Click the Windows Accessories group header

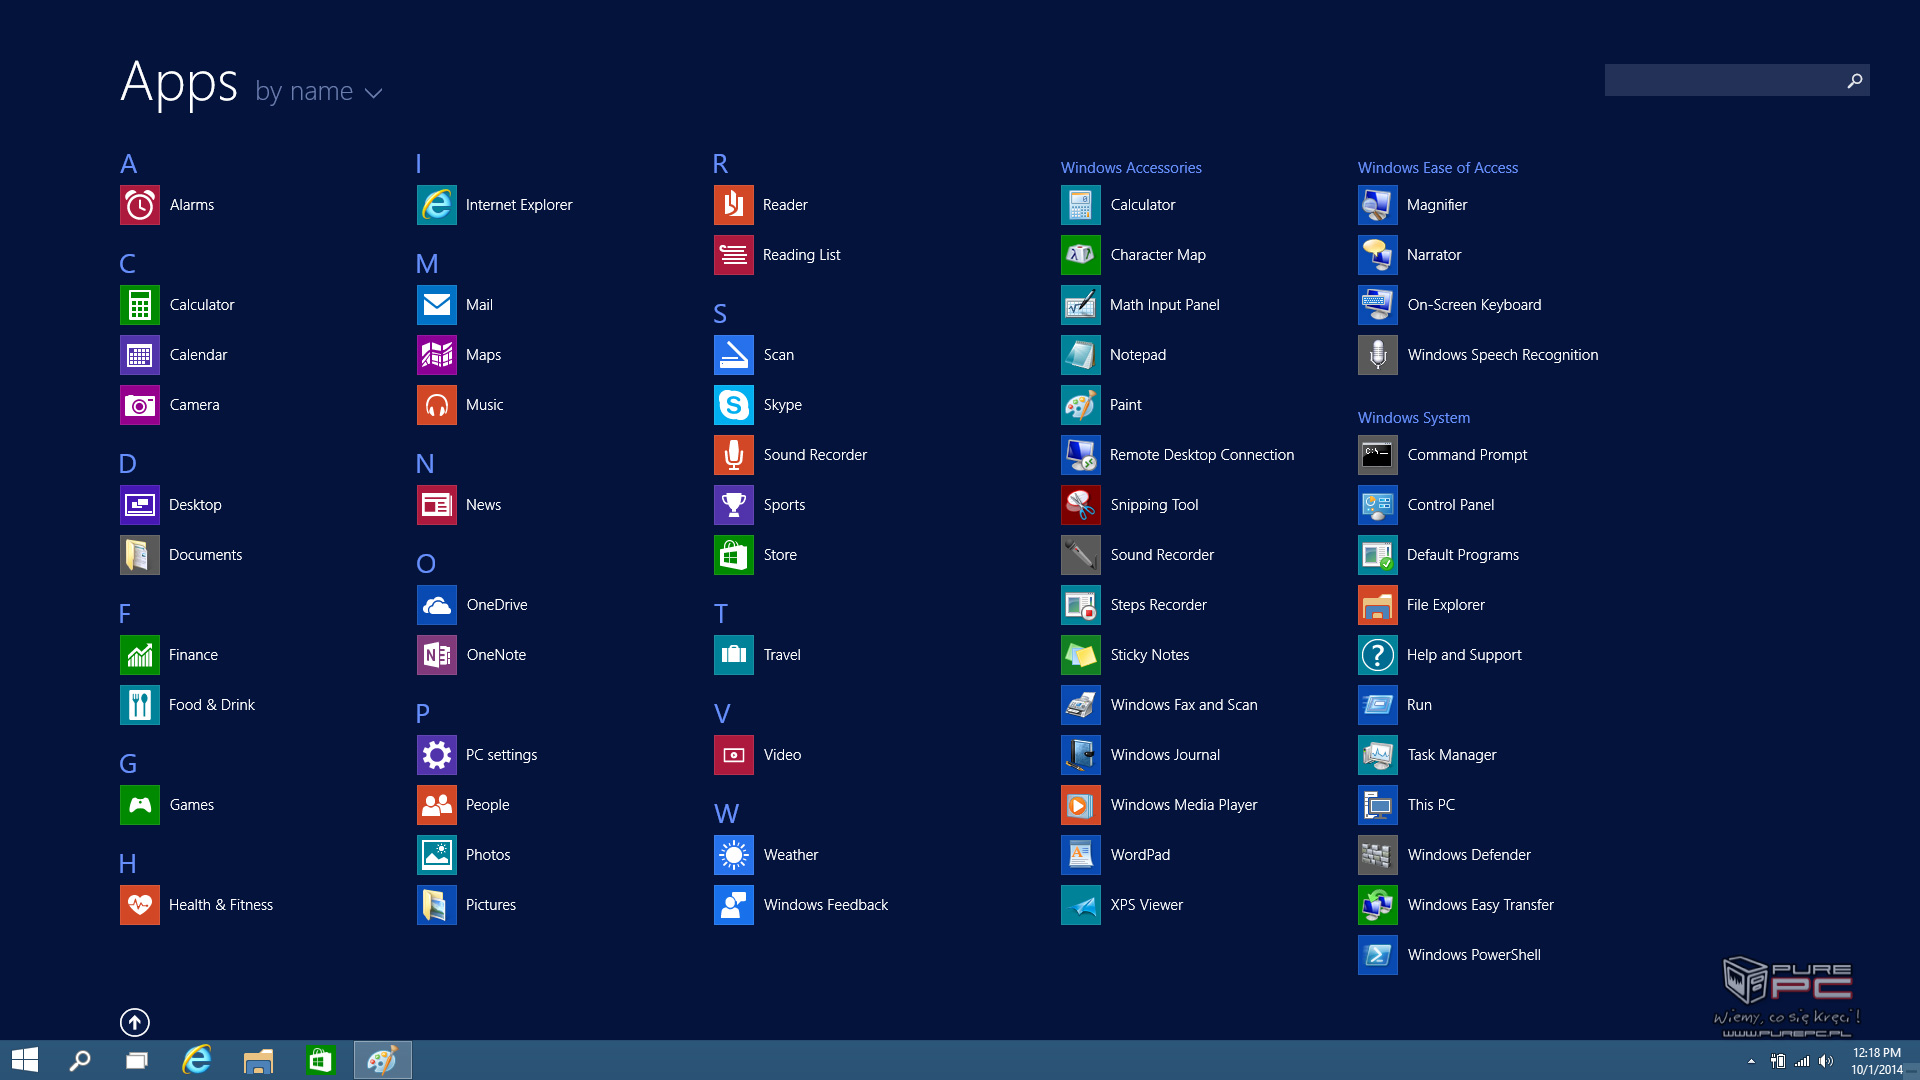1131,168
